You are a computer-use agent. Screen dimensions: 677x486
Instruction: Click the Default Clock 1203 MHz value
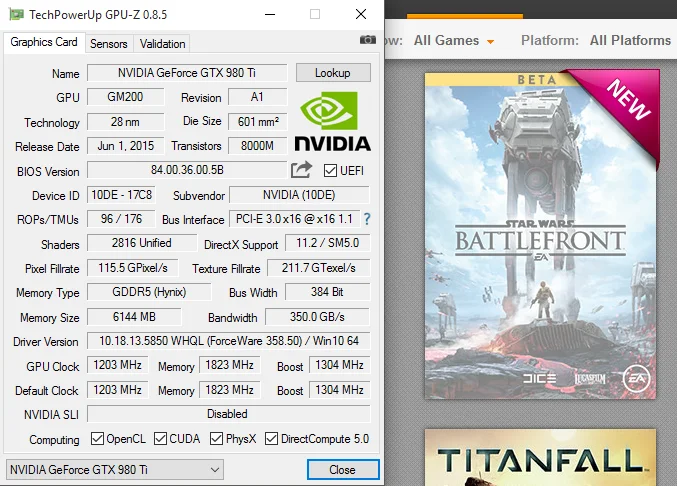(117, 390)
